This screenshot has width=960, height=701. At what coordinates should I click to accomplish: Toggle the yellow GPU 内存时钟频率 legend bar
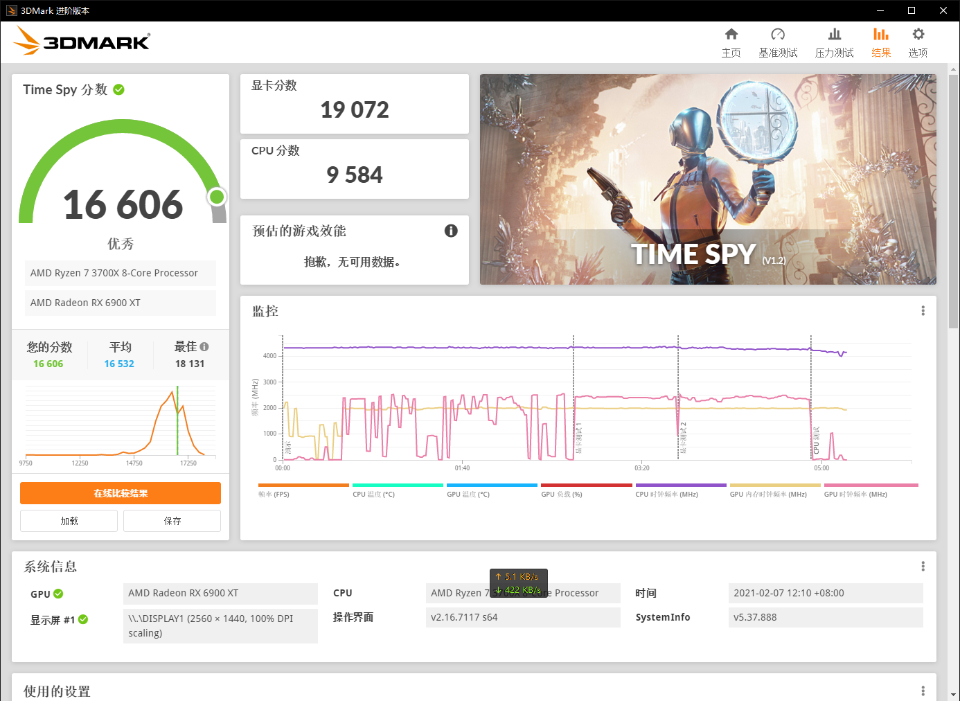click(x=775, y=485)
